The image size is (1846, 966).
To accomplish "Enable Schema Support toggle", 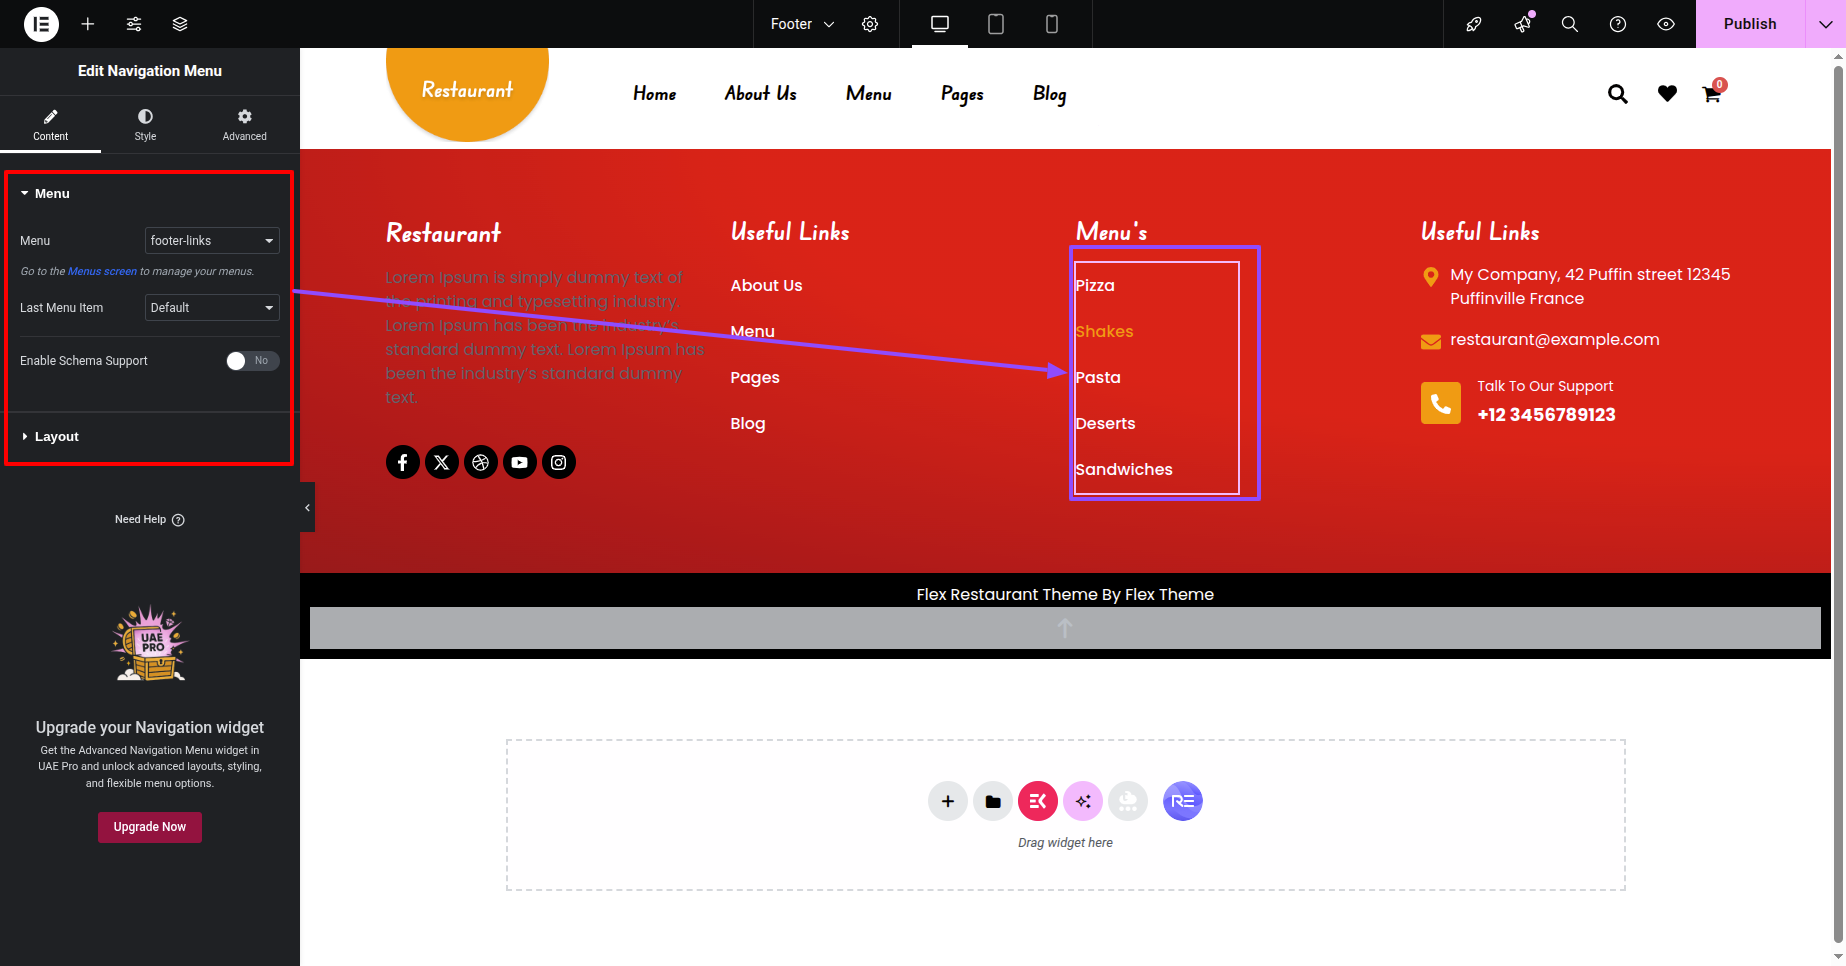I will coord(252,361).
